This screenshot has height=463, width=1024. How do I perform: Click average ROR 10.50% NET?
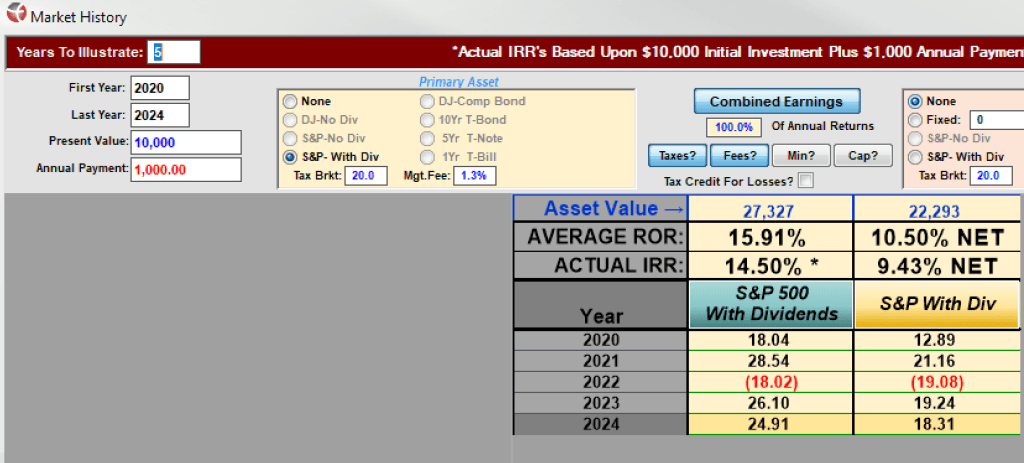pyautogui.click(x=938, y=238)
